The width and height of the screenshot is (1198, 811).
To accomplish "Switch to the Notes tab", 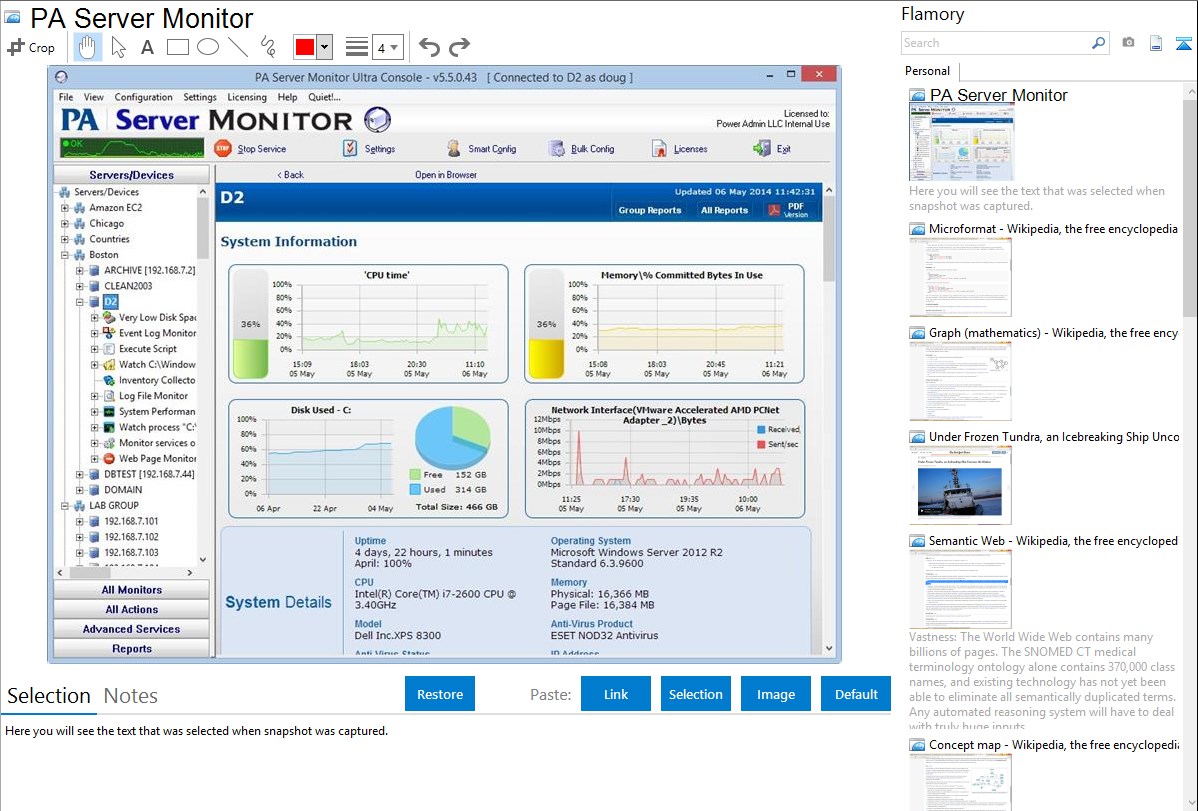I will pyautogui.click(x=131, y=696).
